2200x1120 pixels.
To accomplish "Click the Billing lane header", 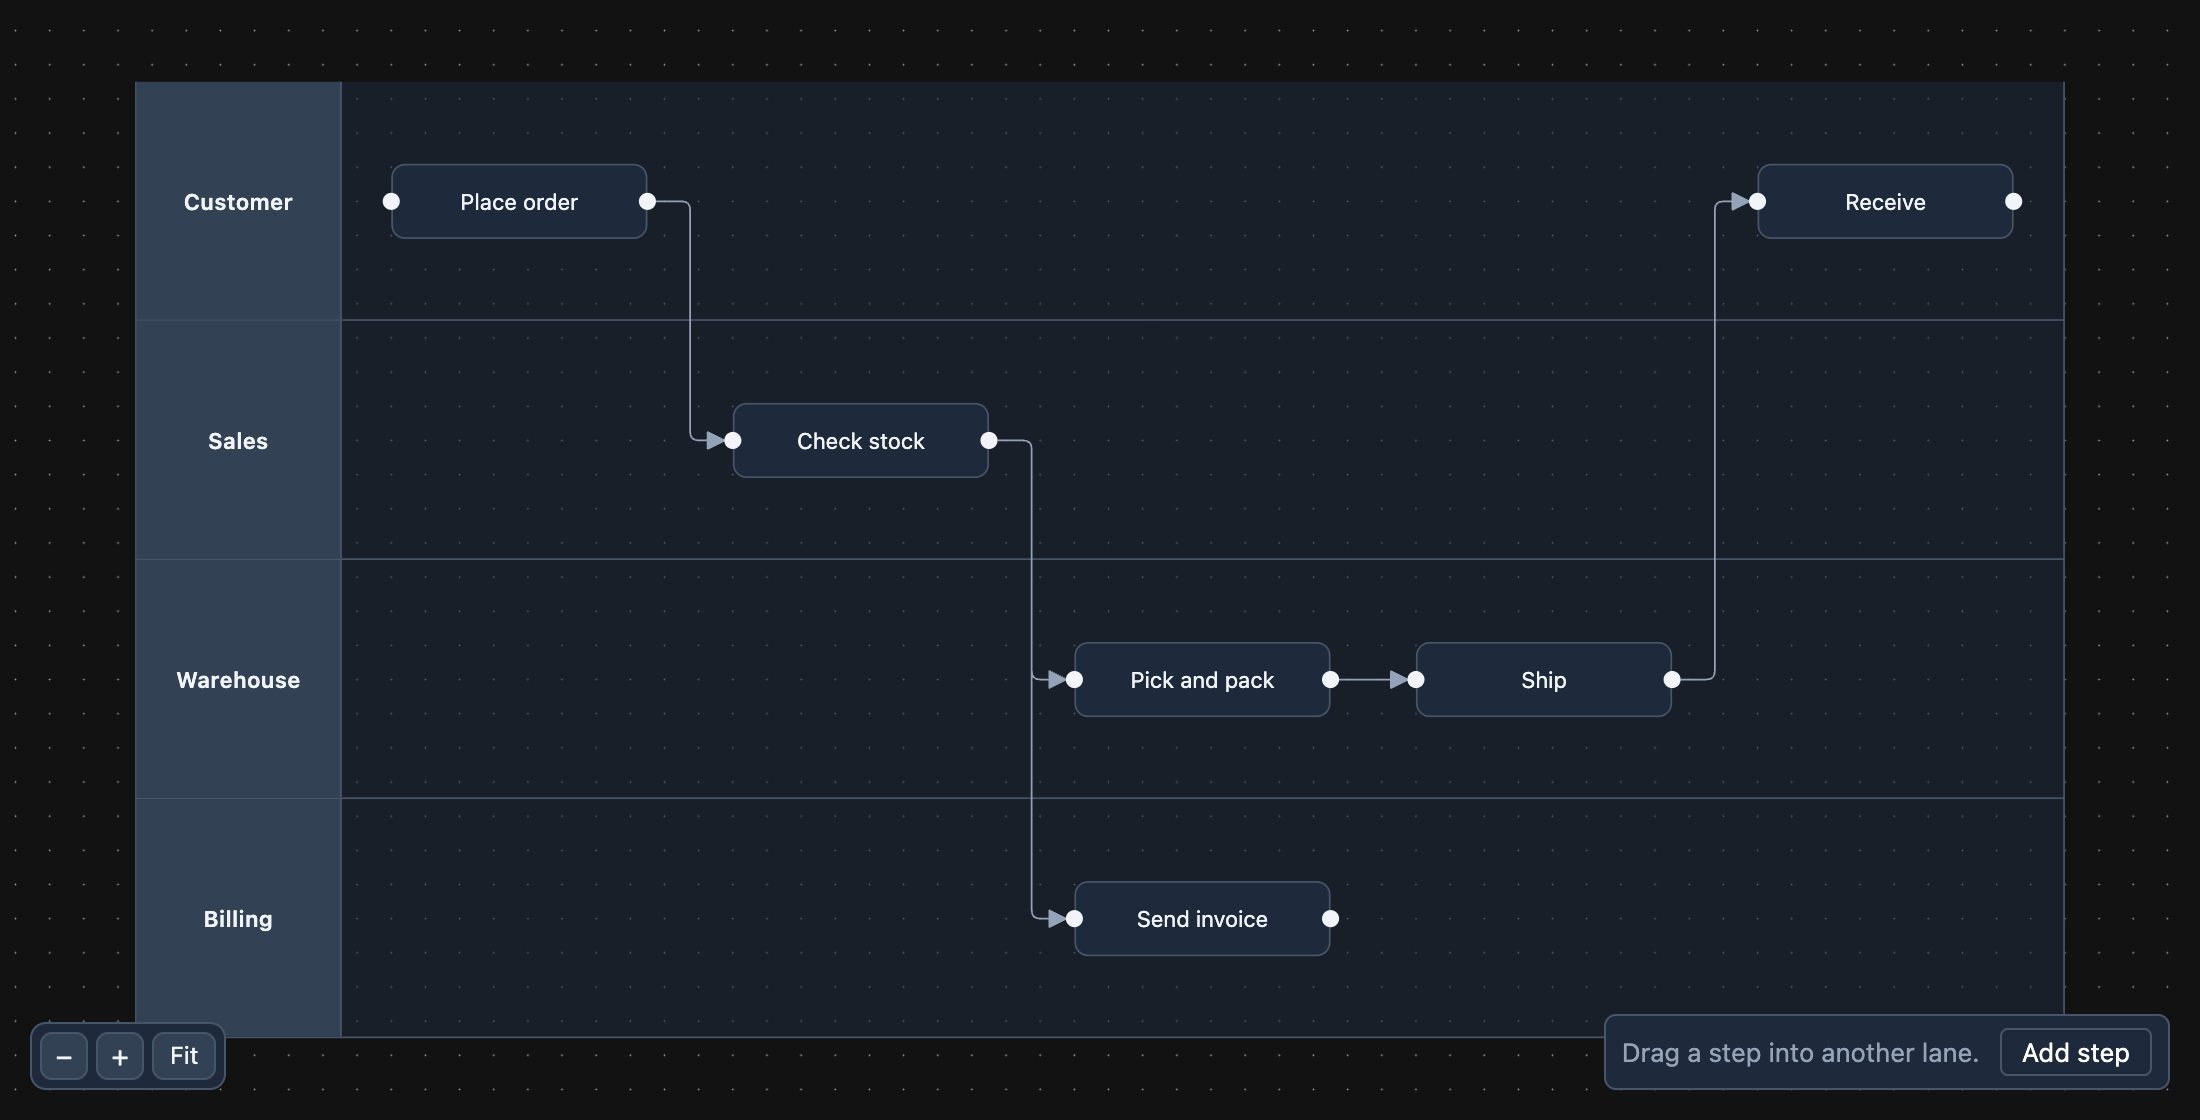I will pyautogui.click(x=238, y=919).
